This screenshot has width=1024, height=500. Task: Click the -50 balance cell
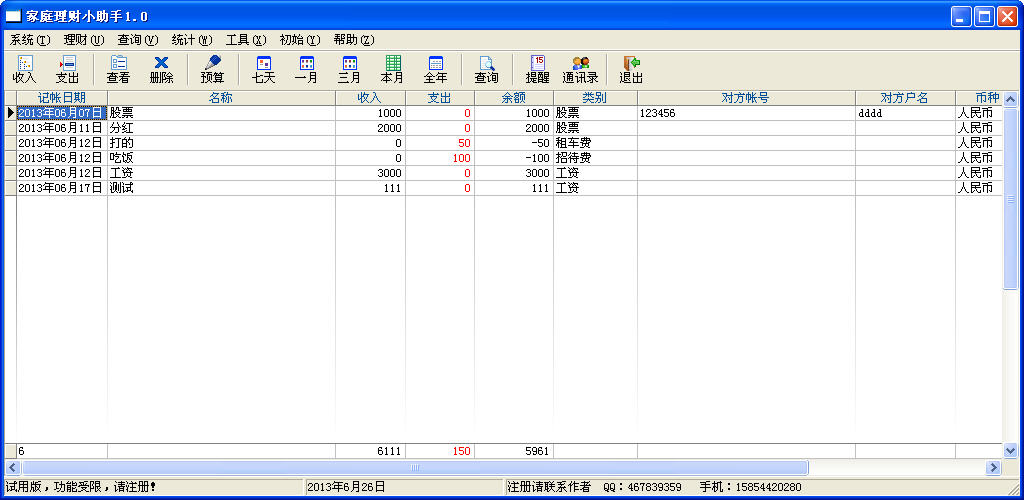coord(514,143)
